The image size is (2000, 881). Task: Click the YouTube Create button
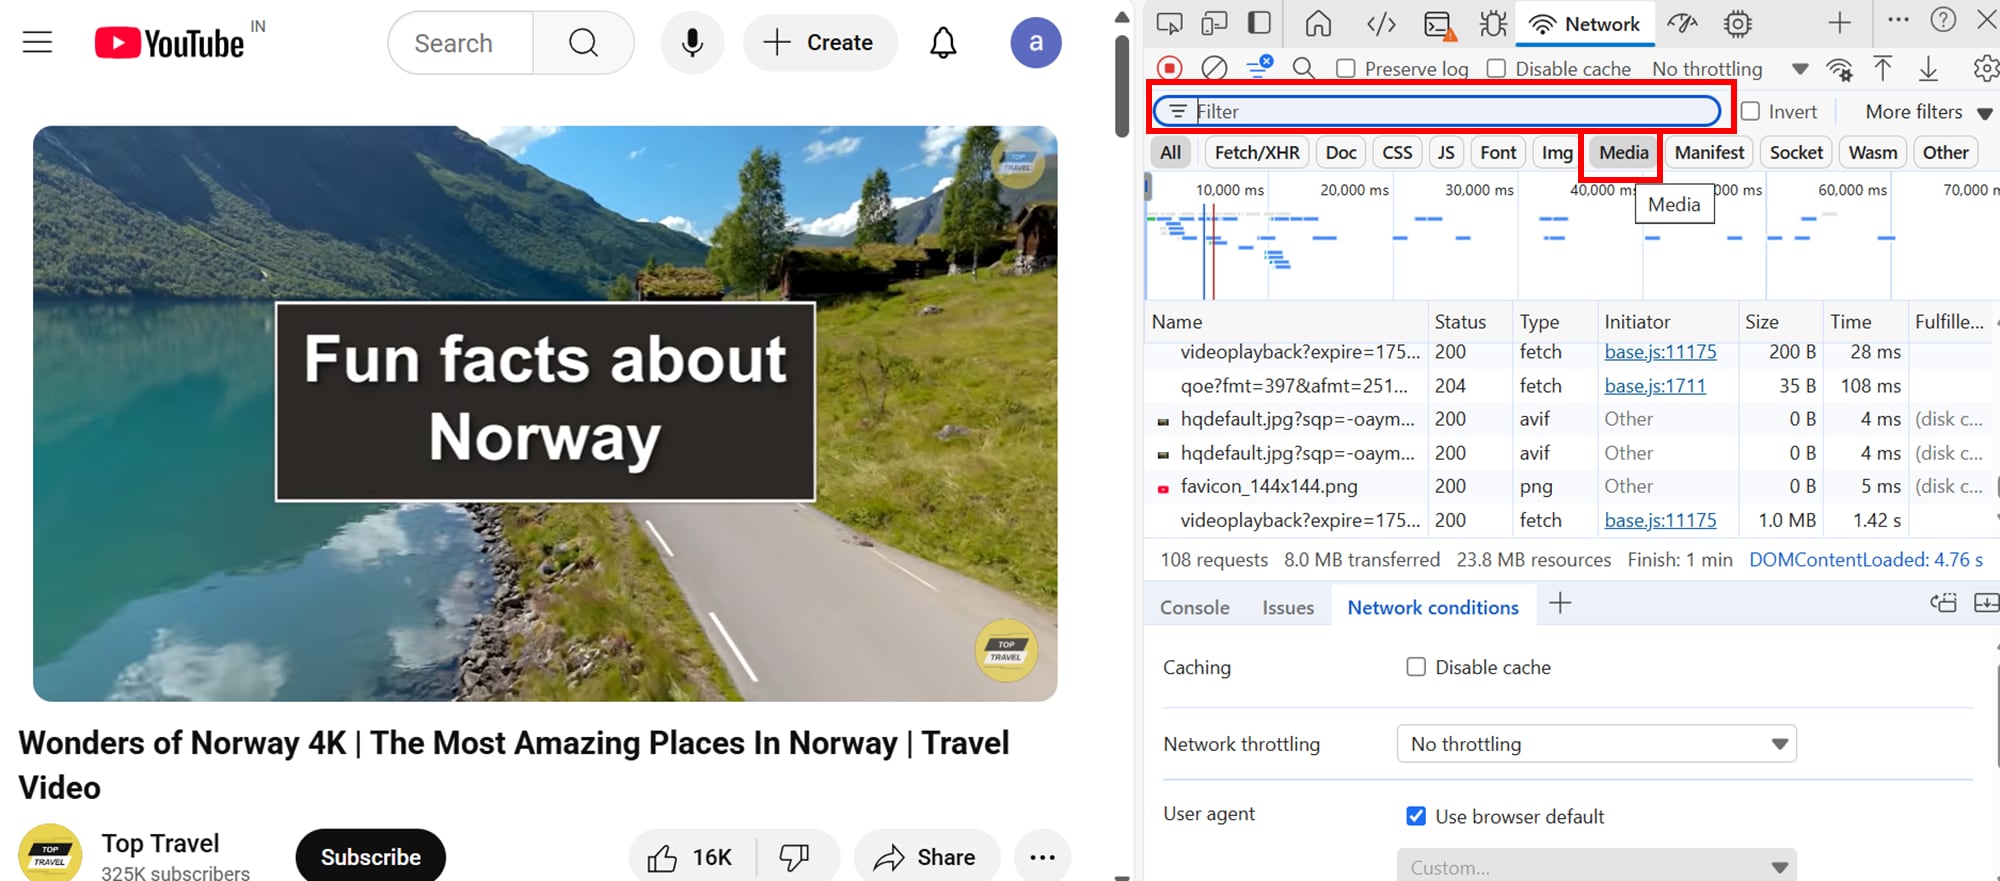[820, 43]
